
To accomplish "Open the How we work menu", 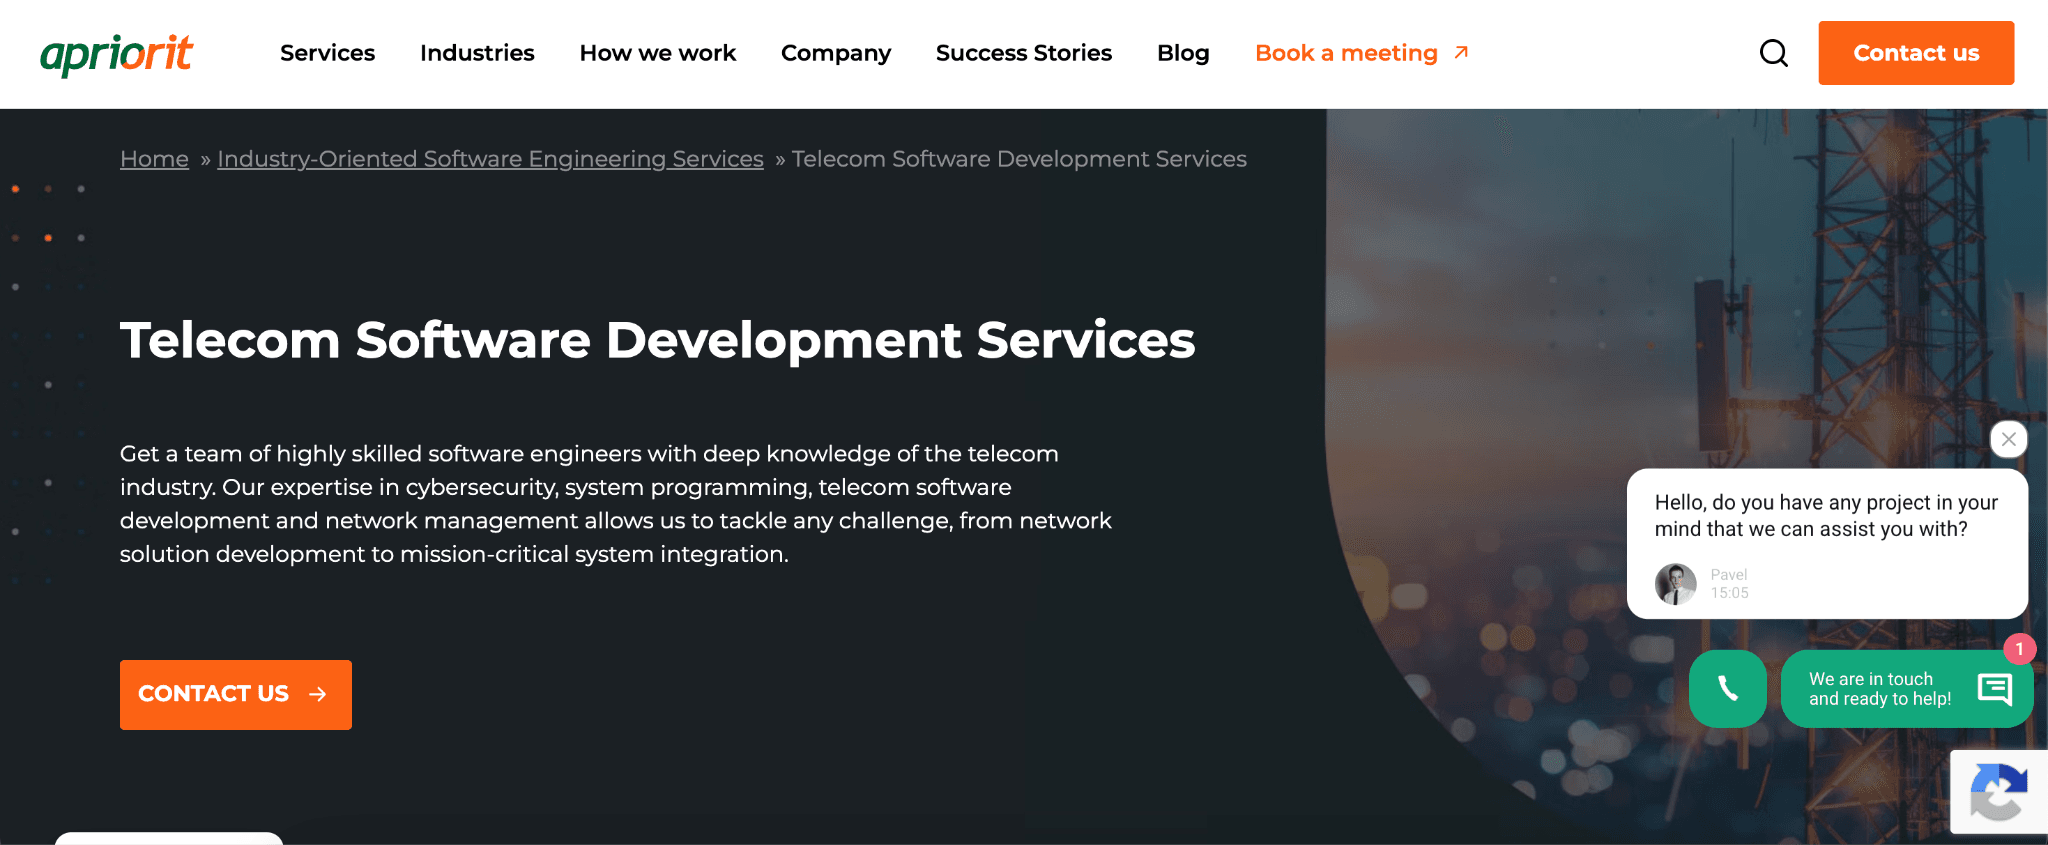I will pyautogui.click(x=658, y=53).
